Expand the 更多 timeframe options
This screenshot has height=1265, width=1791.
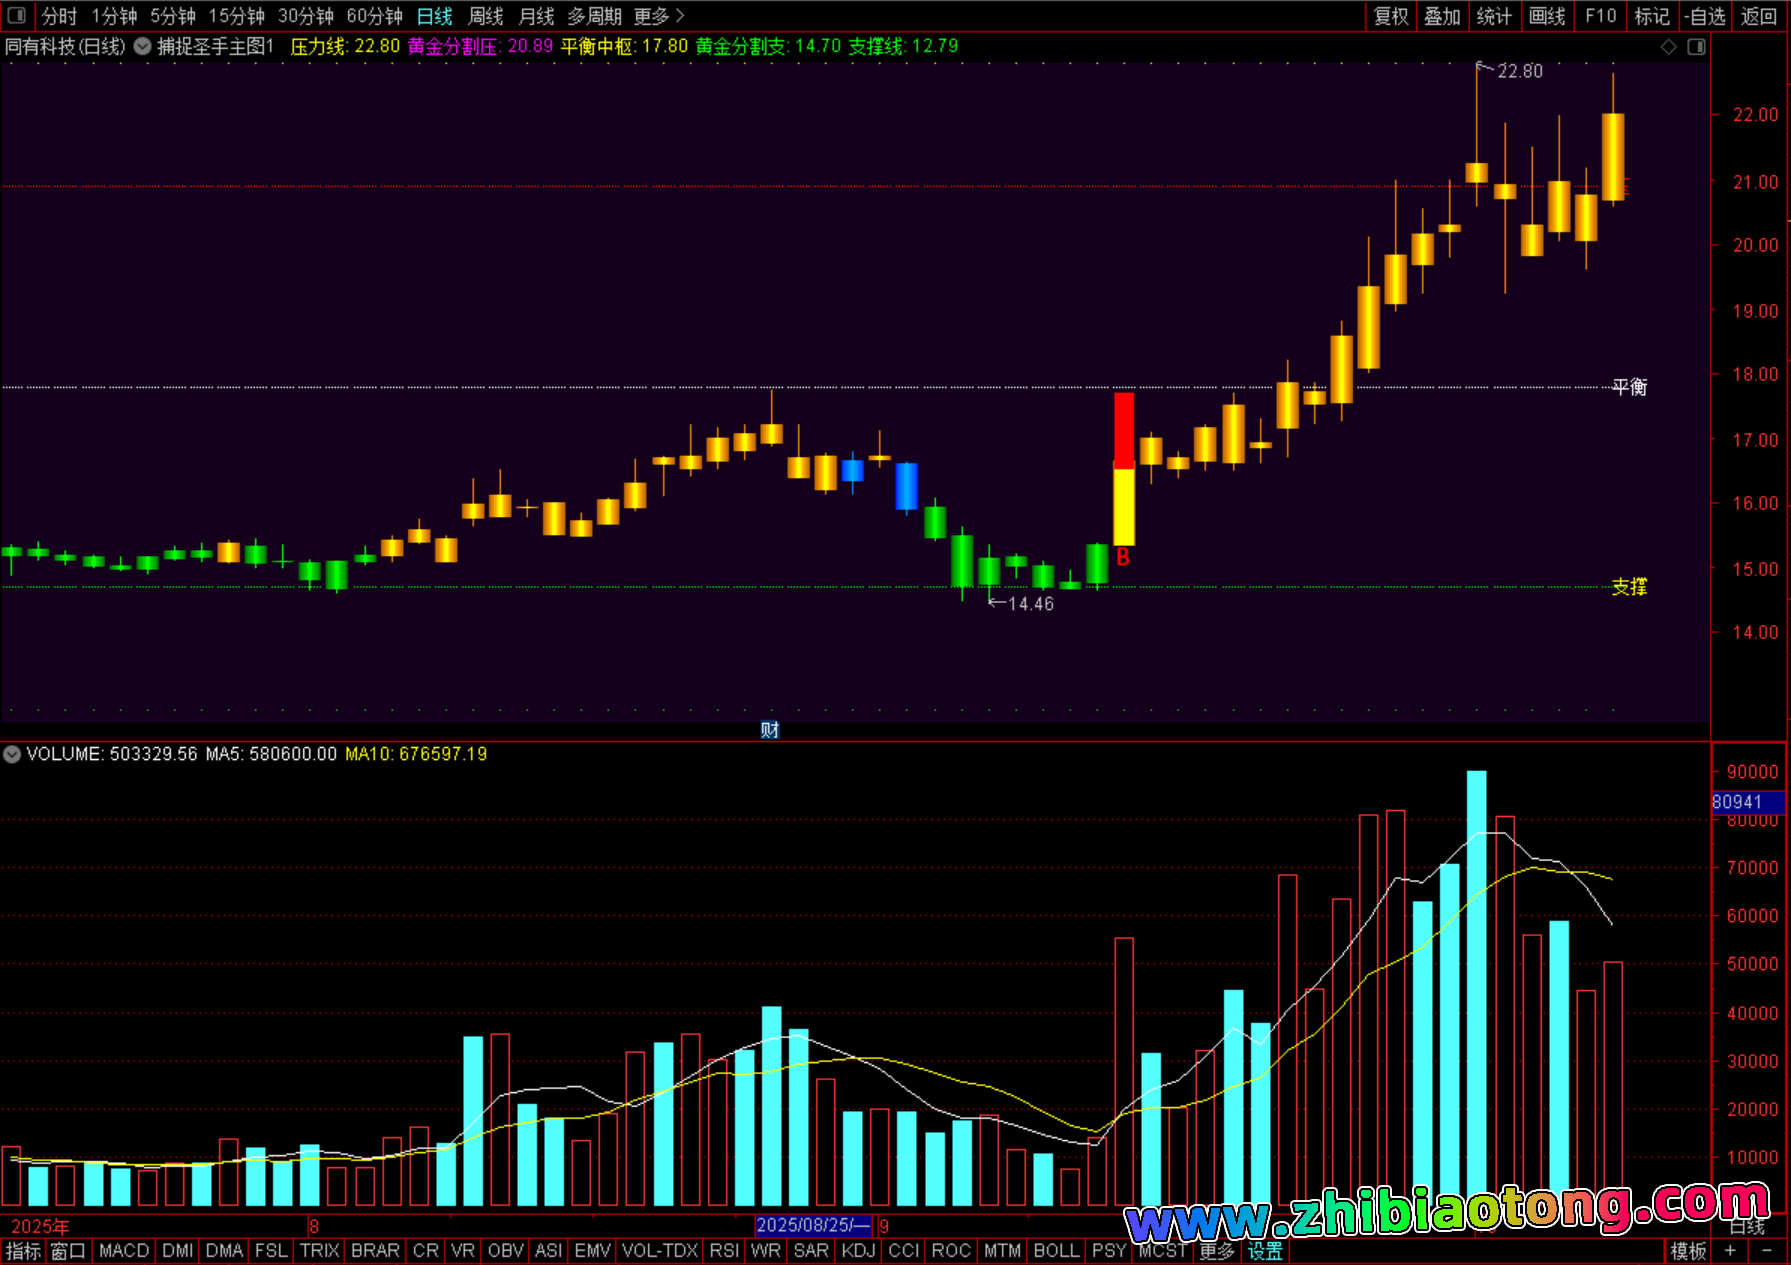(659, 16)
